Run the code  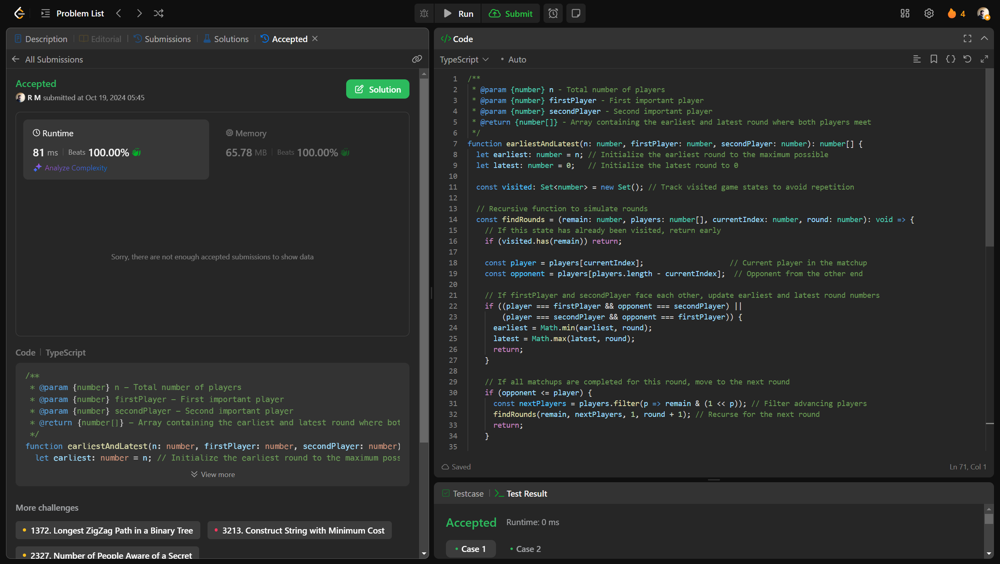[x=459, y=13]
